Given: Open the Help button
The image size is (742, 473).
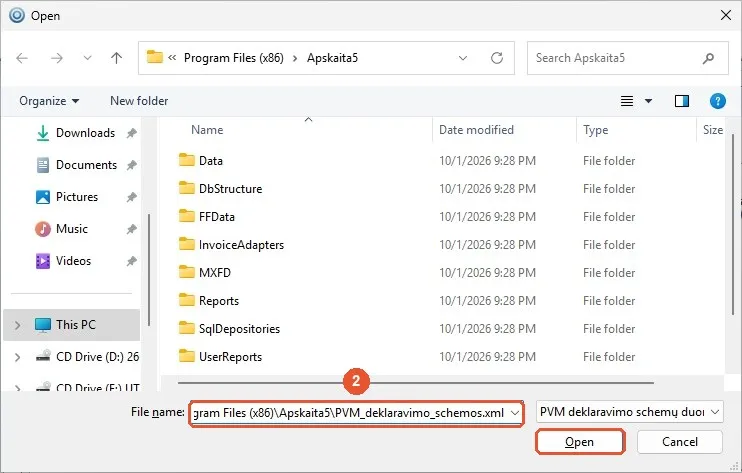Looking at the screenshot, I should click(x=717, y=101).
